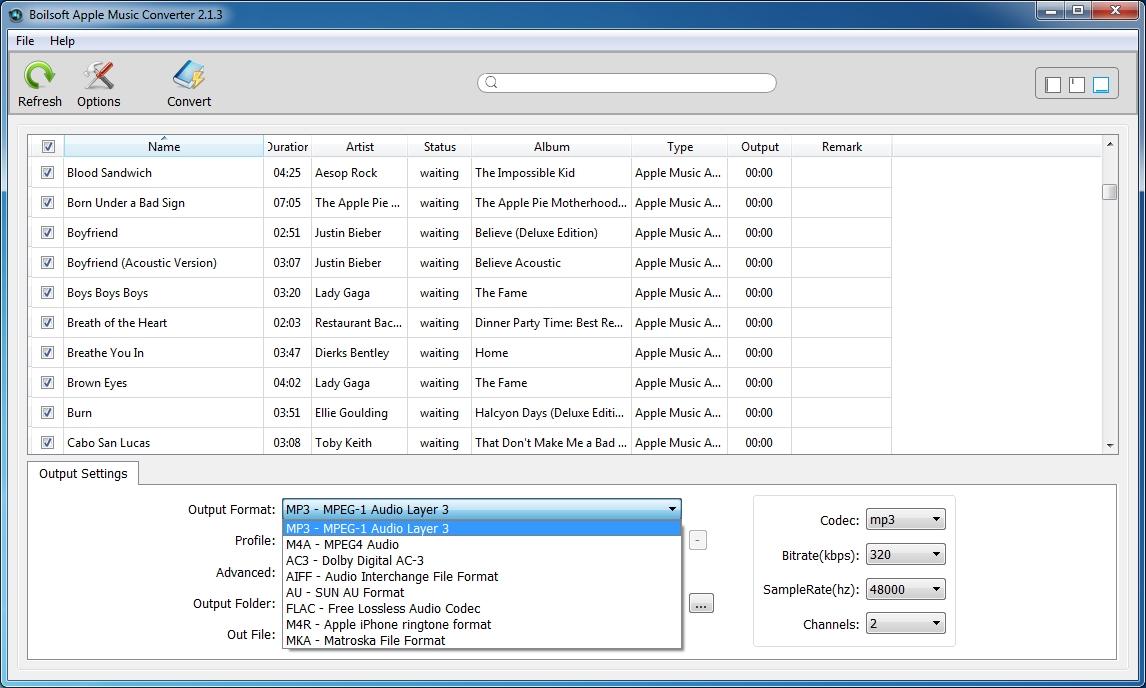Click The Impossible Kid album cell

(x=551, y=173)
